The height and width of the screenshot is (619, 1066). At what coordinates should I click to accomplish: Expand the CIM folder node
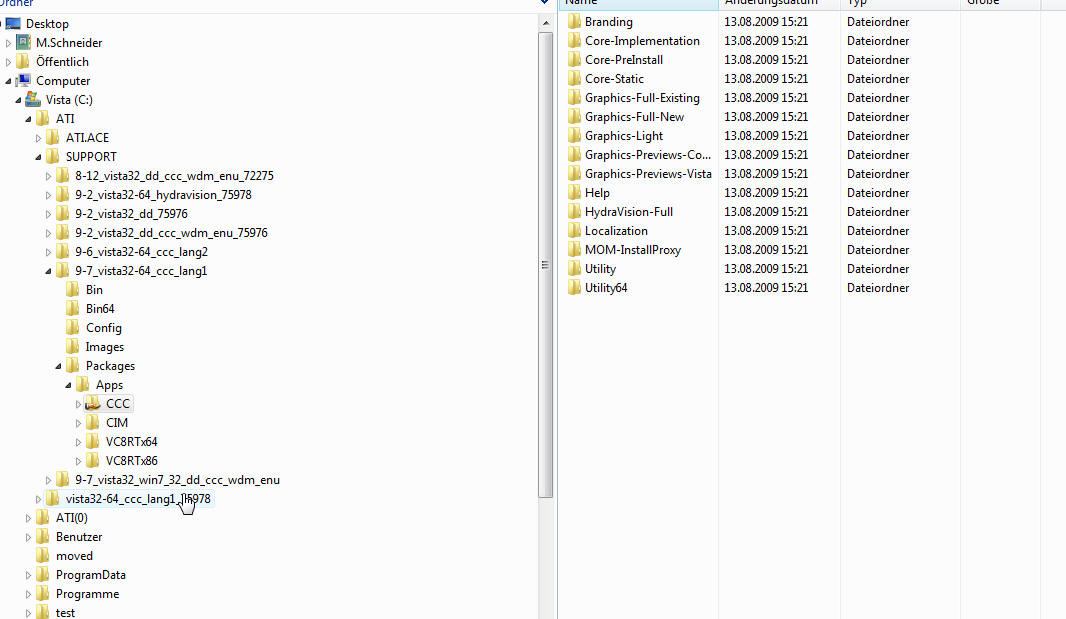coord(78,423)
